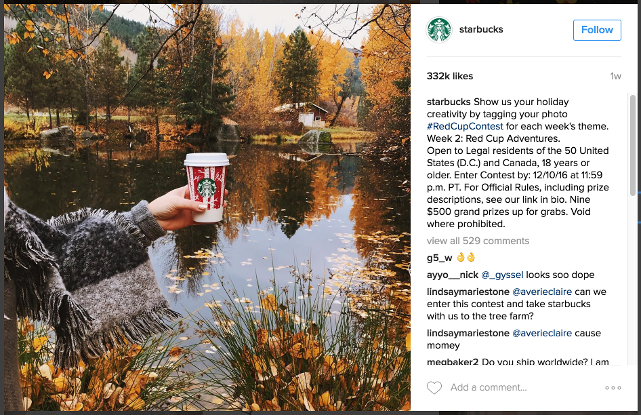Click starbucks username in the caption

[447, 102]
